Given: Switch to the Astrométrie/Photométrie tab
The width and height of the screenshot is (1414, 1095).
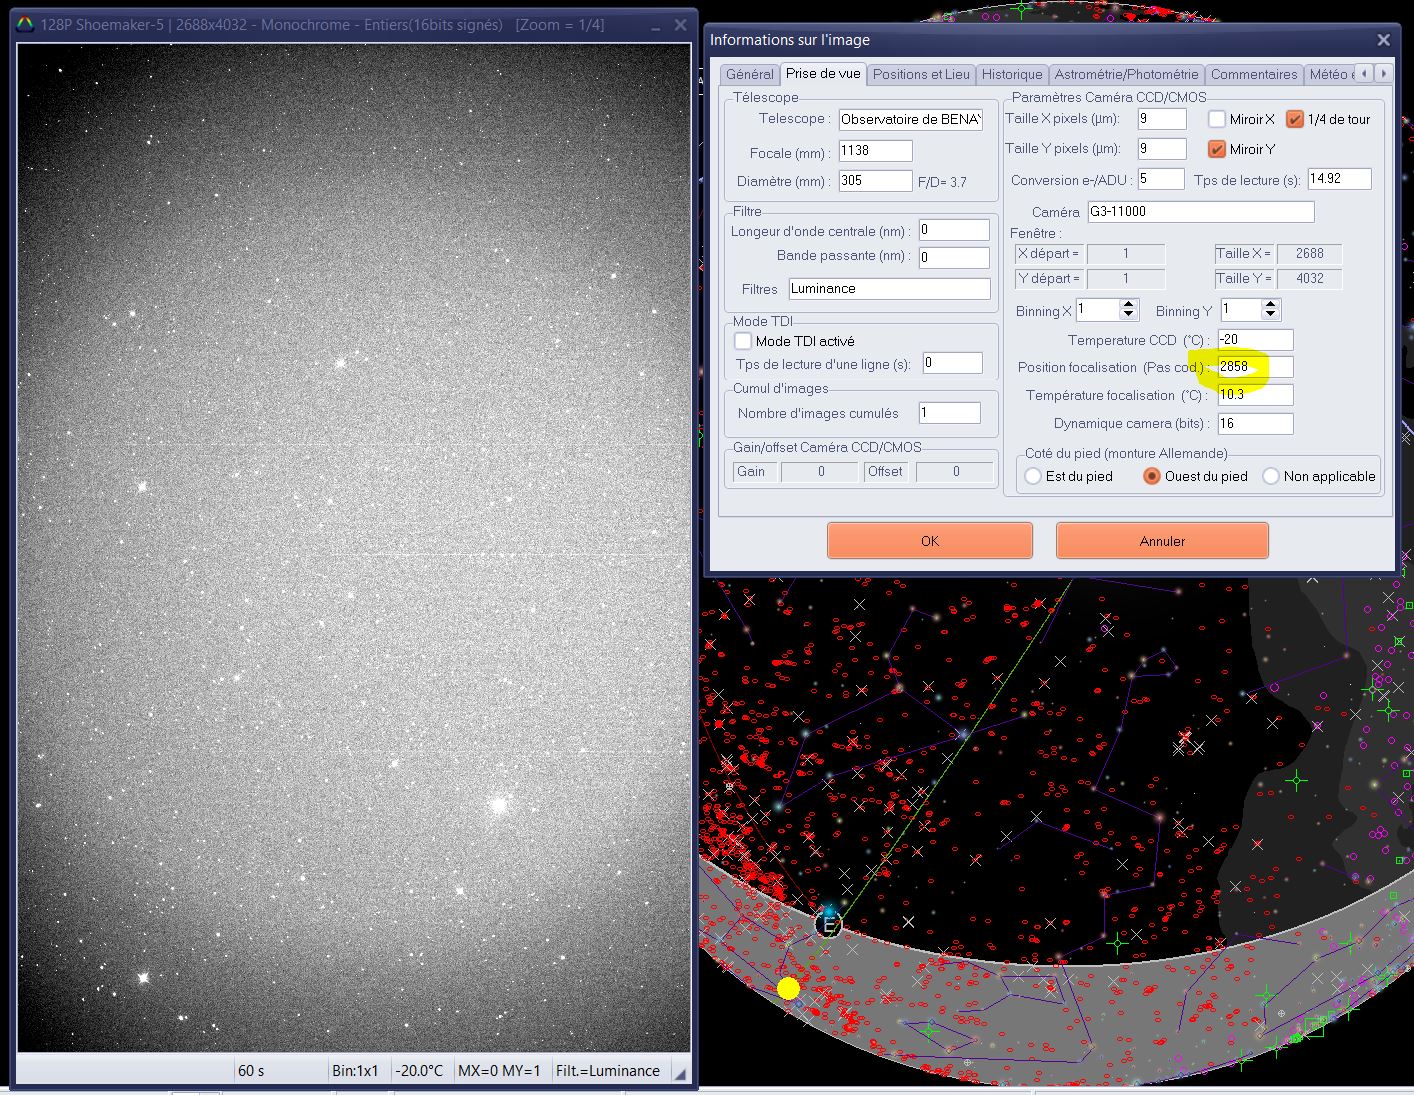Looking at the screenshot, I should coord(1126,74).
